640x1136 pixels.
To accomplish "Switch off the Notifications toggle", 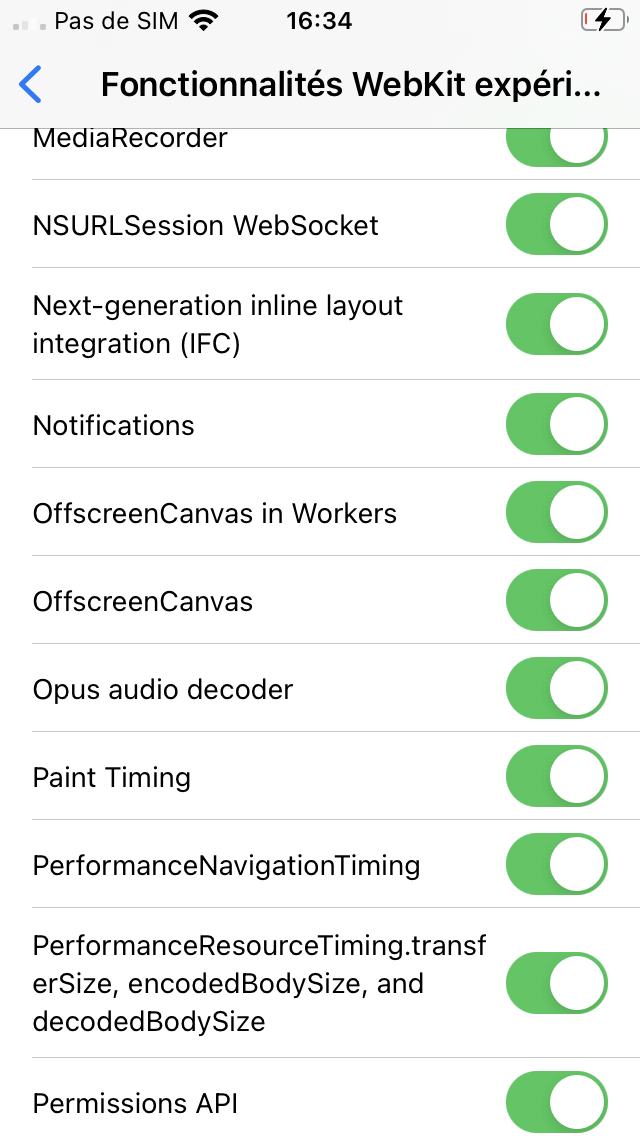I will (x=557, y=424).
